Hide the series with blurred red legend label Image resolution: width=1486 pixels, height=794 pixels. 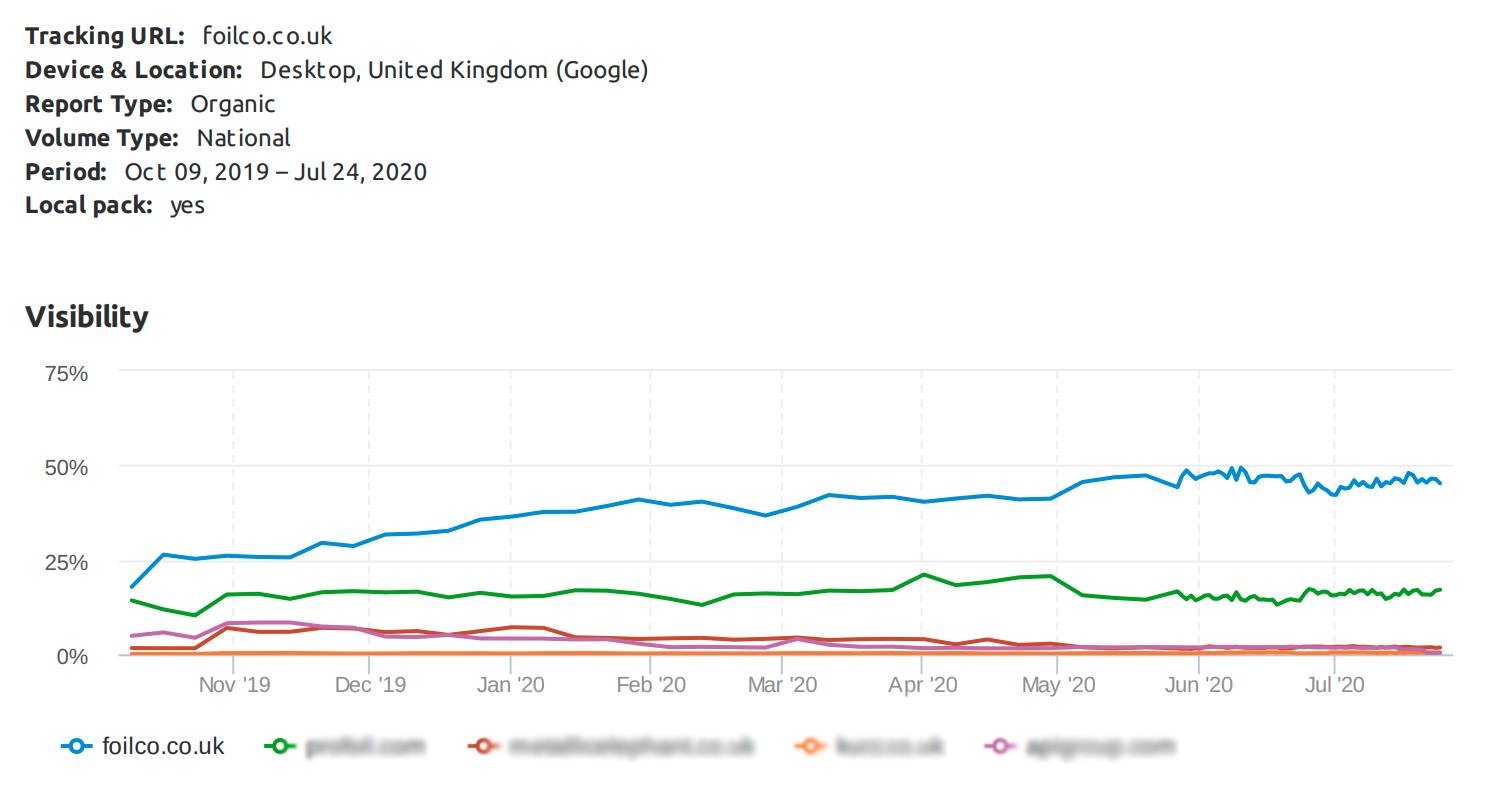click(x=630, y=746)
